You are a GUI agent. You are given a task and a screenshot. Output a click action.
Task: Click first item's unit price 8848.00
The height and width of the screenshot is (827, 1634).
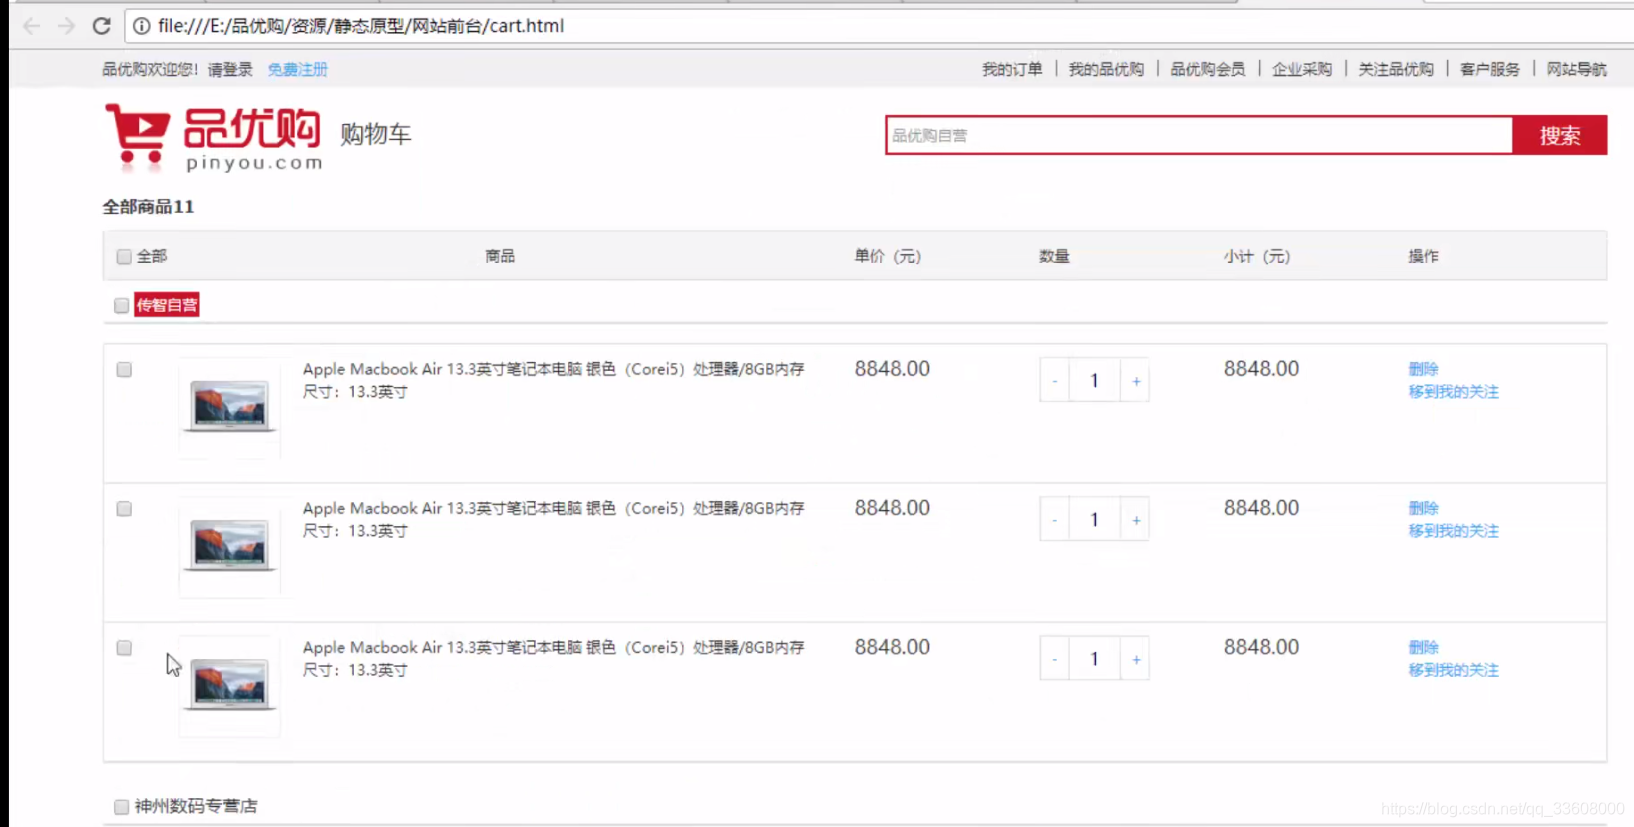click(892, 369)
